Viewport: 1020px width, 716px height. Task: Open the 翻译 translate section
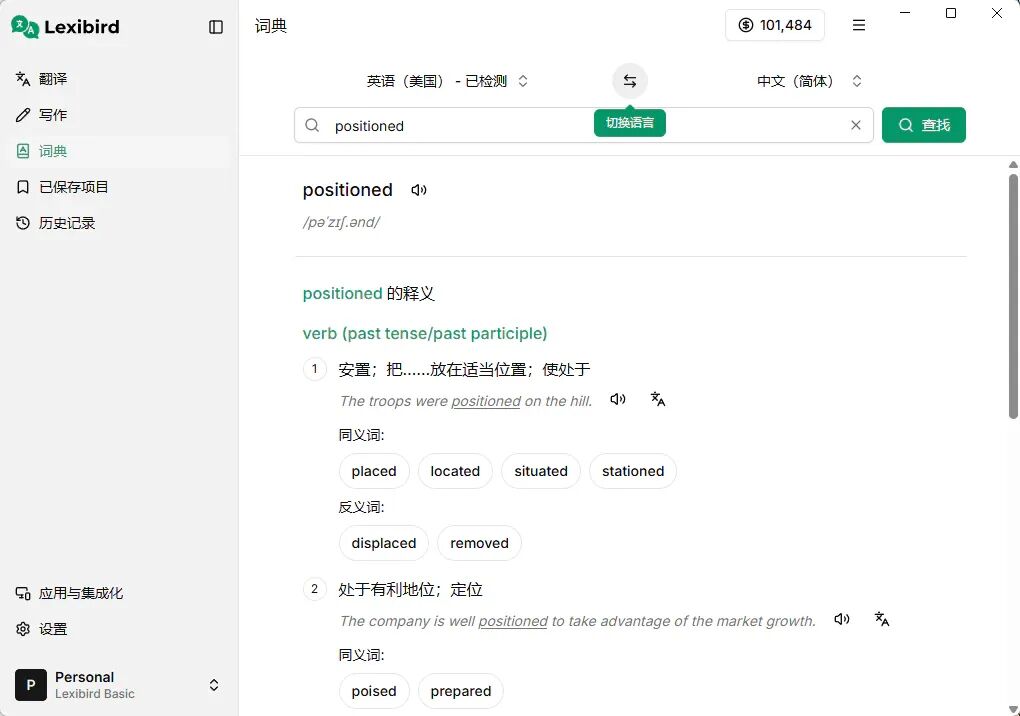pos(119,79)
